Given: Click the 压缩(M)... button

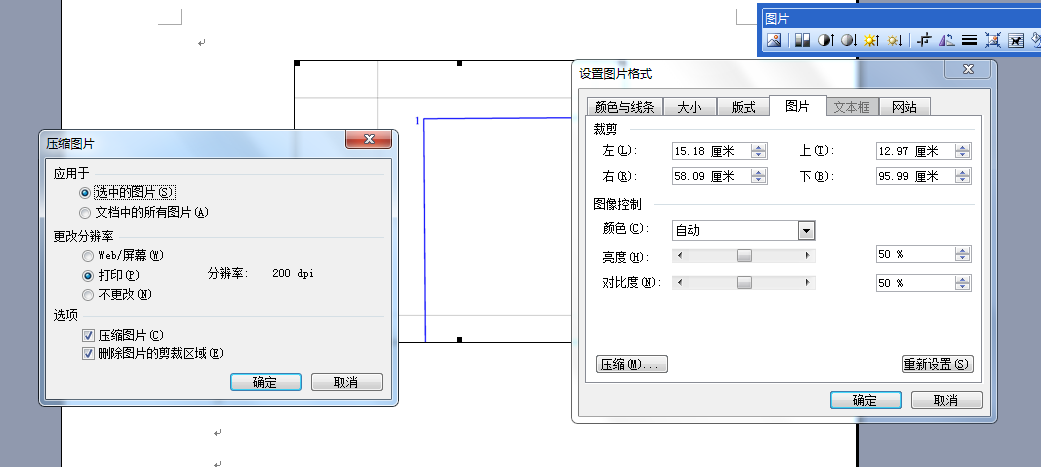Looking at the screenshot, I should point(631,364).
